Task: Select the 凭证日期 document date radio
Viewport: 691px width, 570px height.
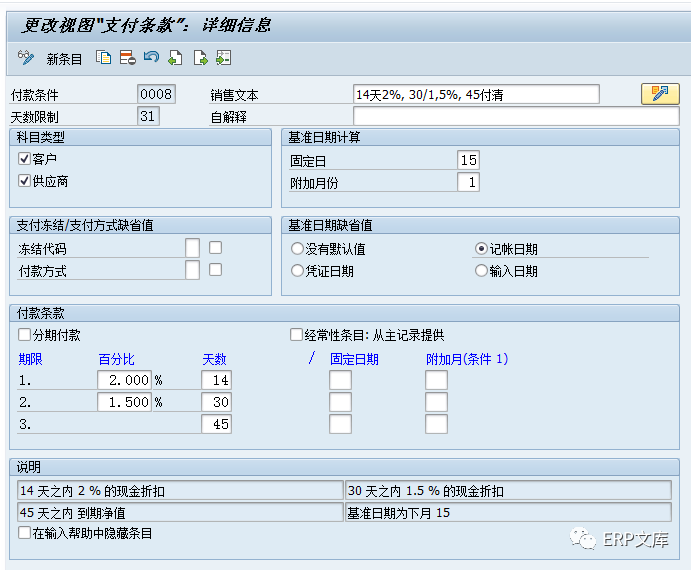Action: click(297, 271)
